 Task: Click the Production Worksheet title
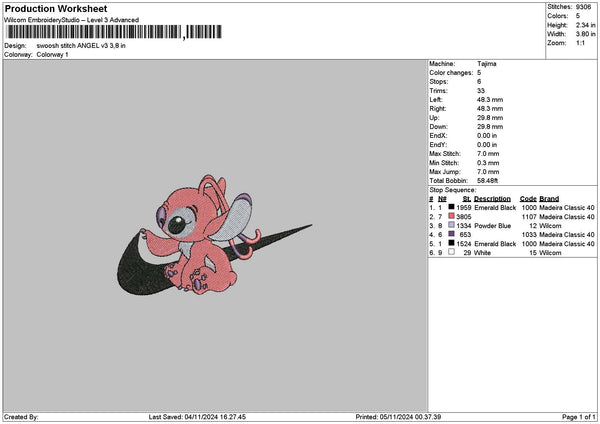pos(56,8)
